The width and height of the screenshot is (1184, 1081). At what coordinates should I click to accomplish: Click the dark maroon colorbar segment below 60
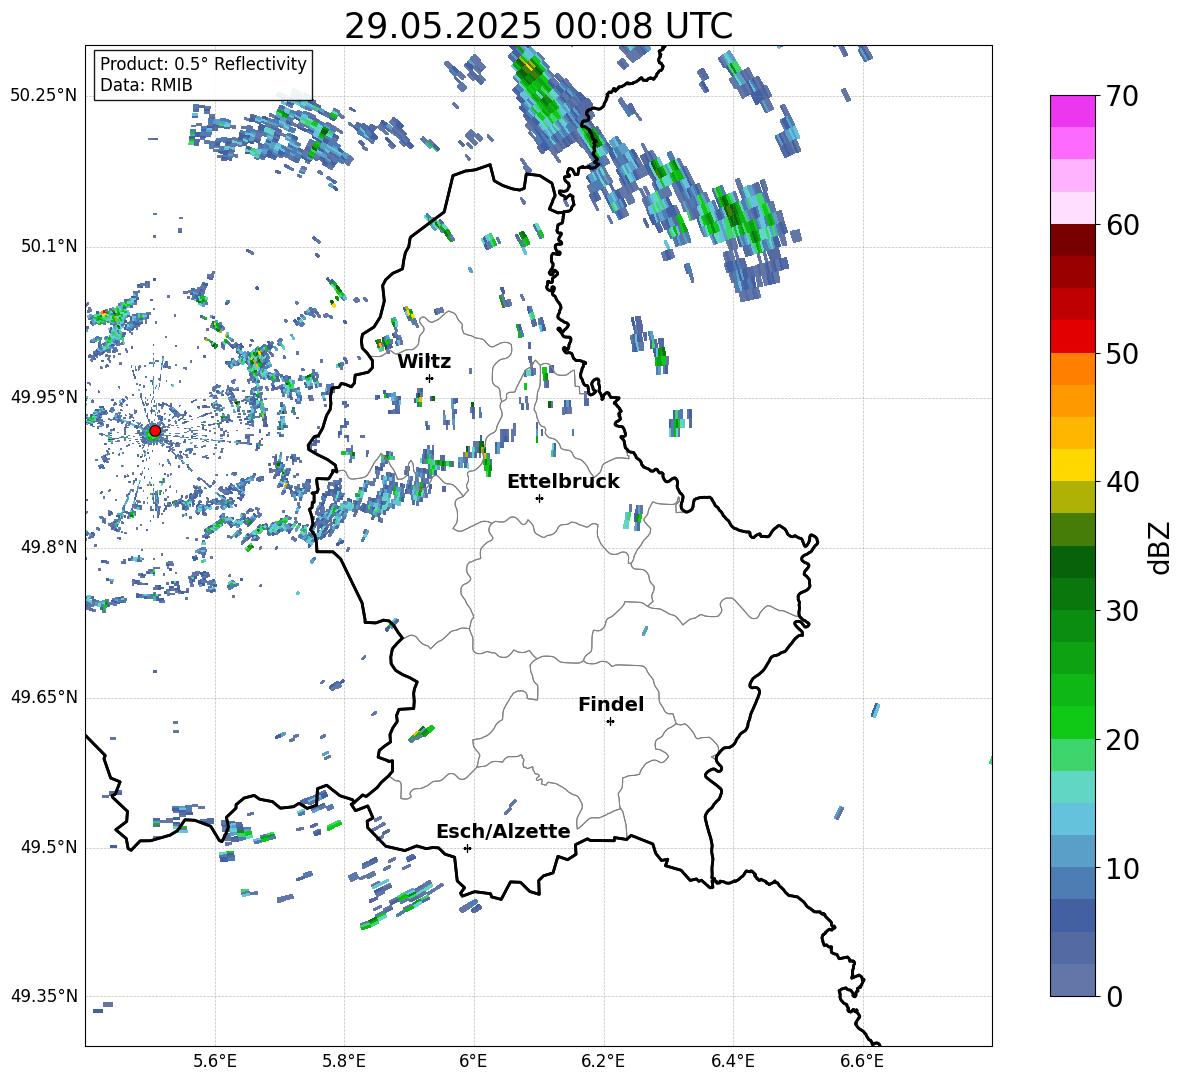[x=1073, y=240]
